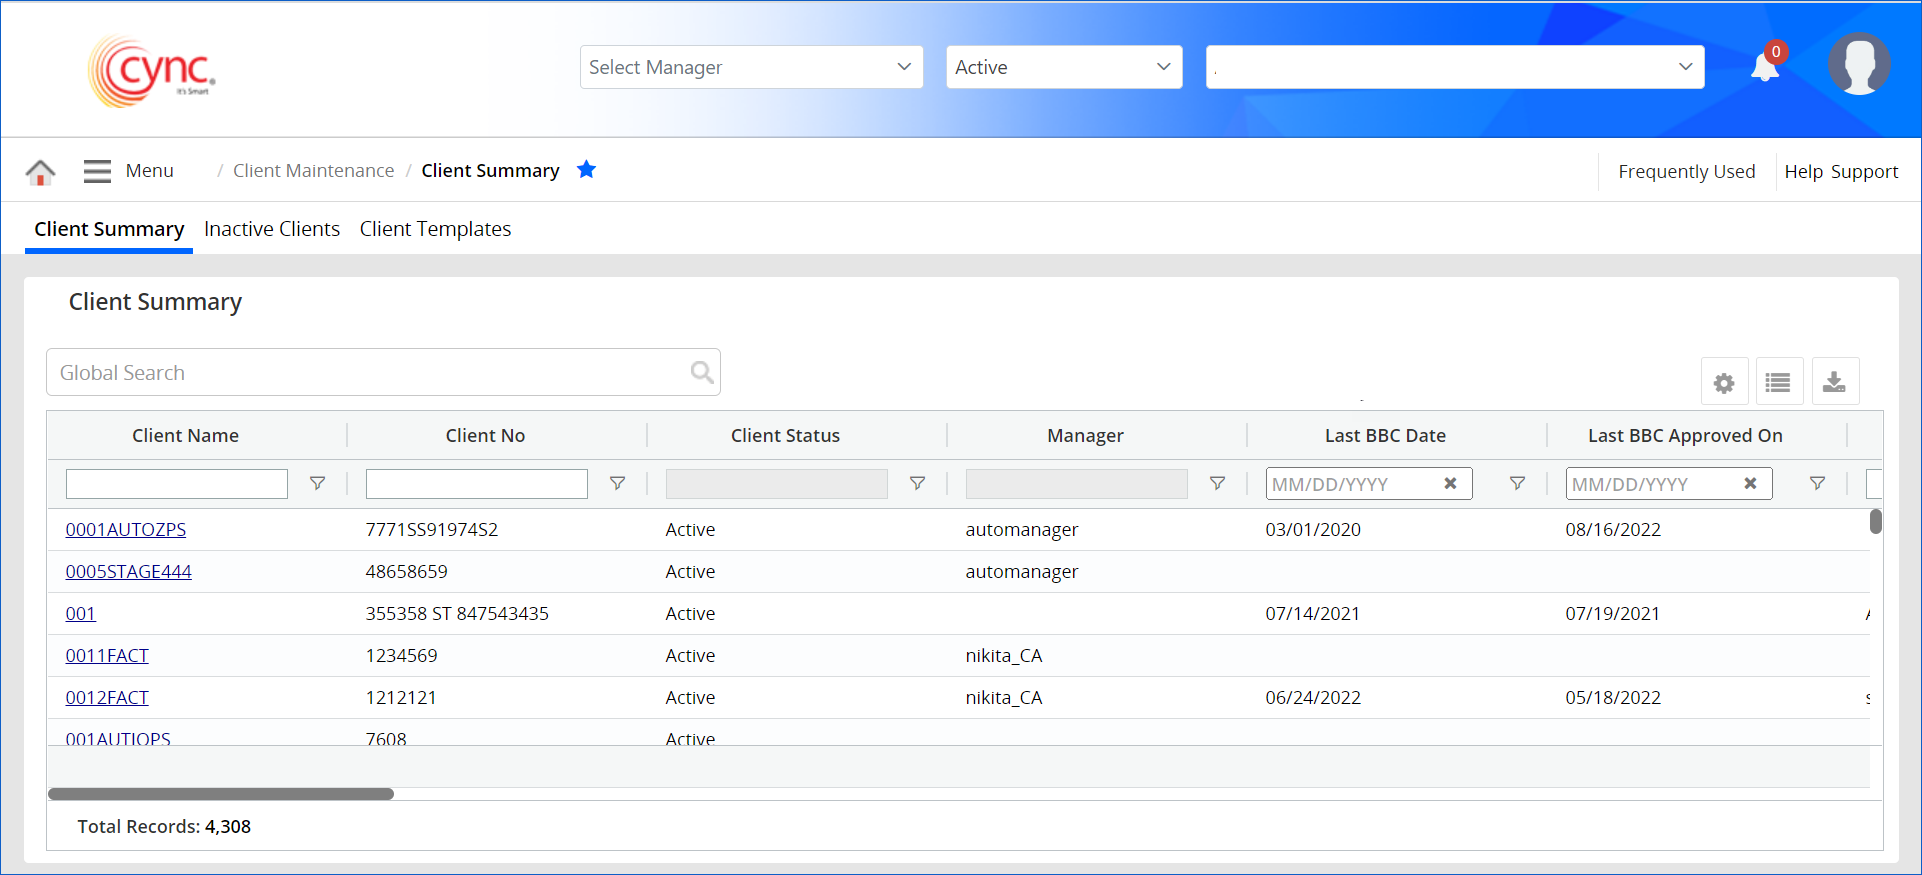Click the Frequently Used link

pyautogui.click(x=1686, y=172)
